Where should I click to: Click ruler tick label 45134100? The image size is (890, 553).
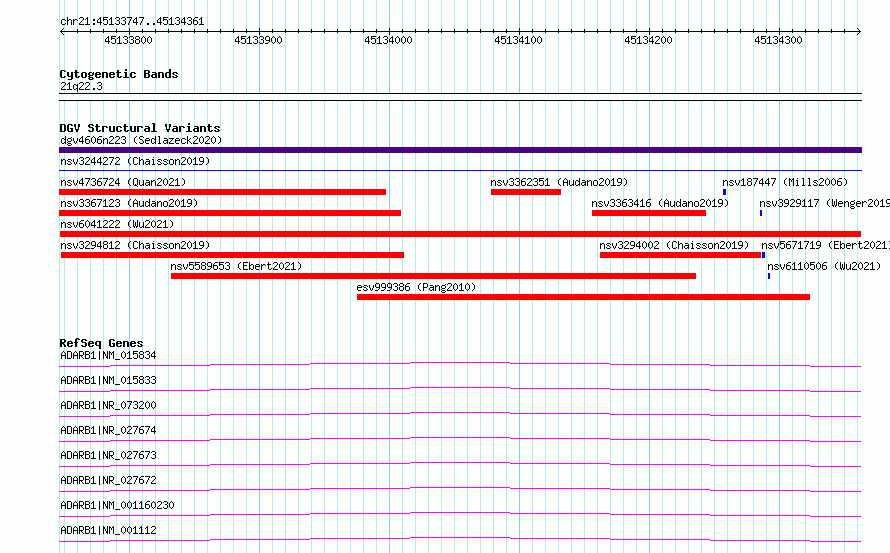(x=518, y=40)
